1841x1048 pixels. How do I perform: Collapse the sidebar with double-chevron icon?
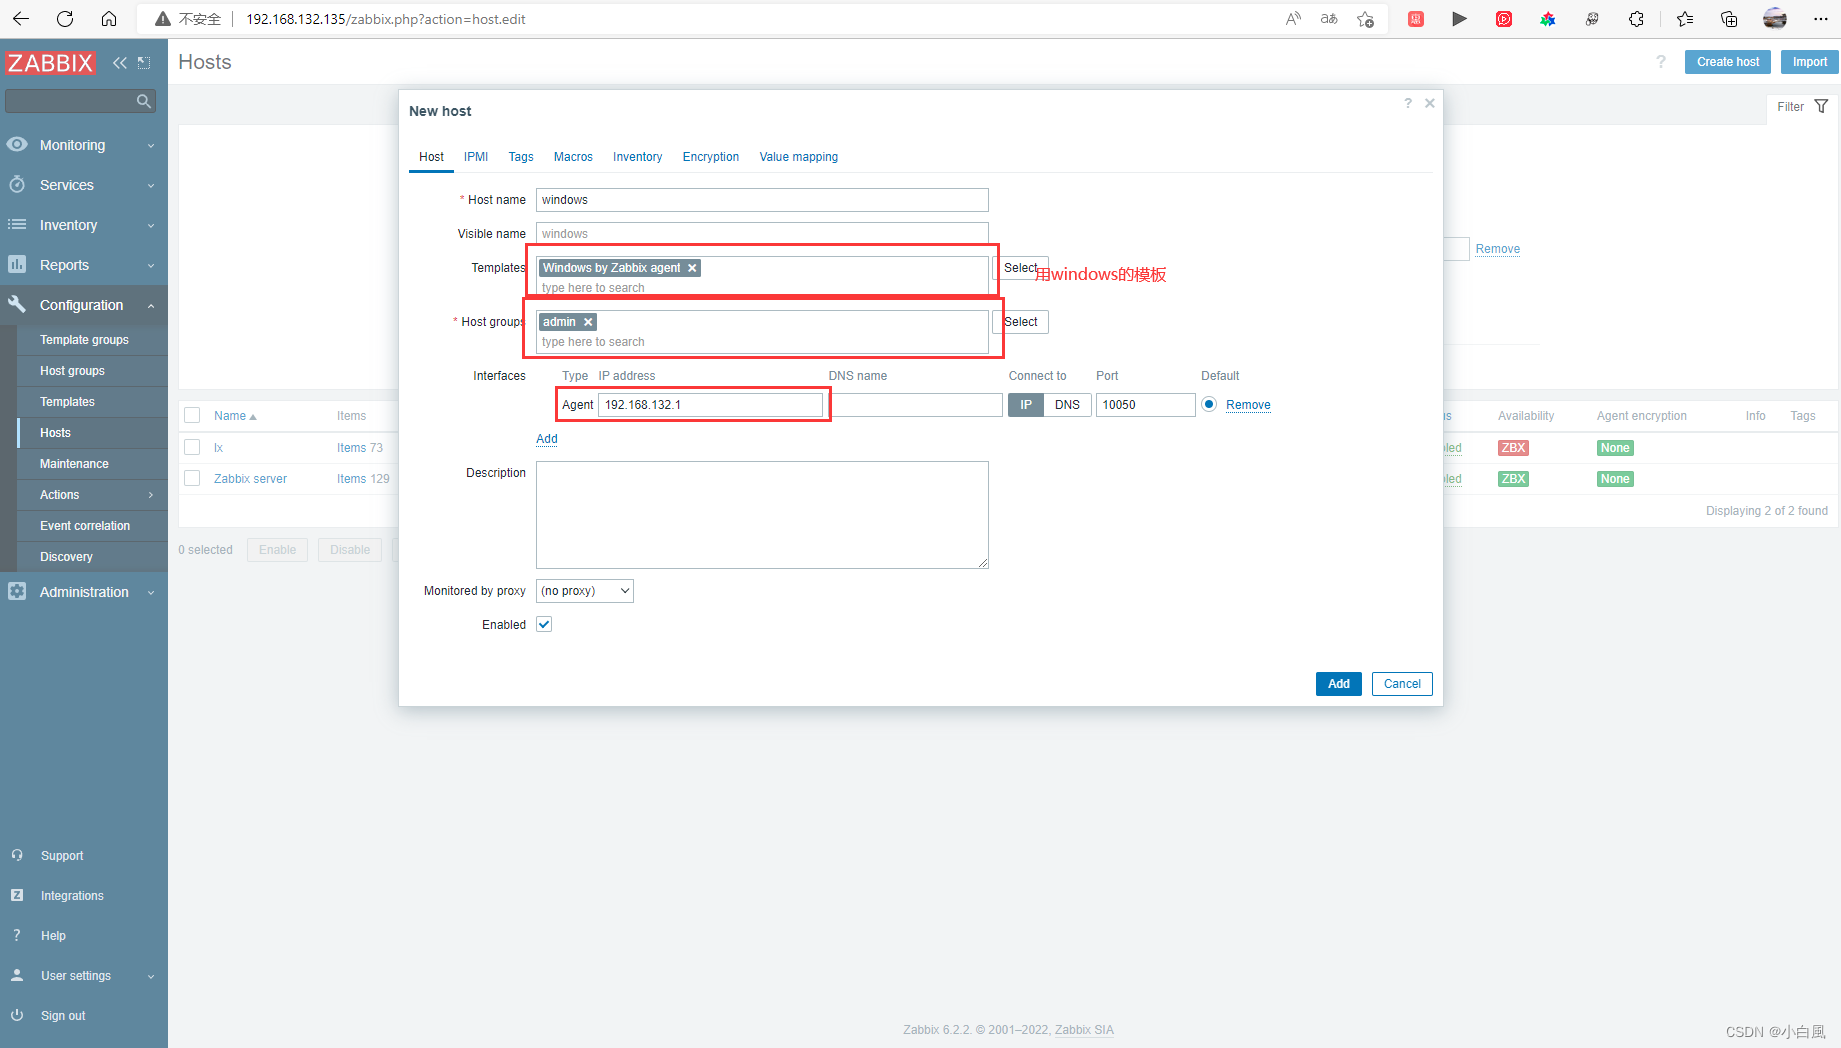pos(120,63)
